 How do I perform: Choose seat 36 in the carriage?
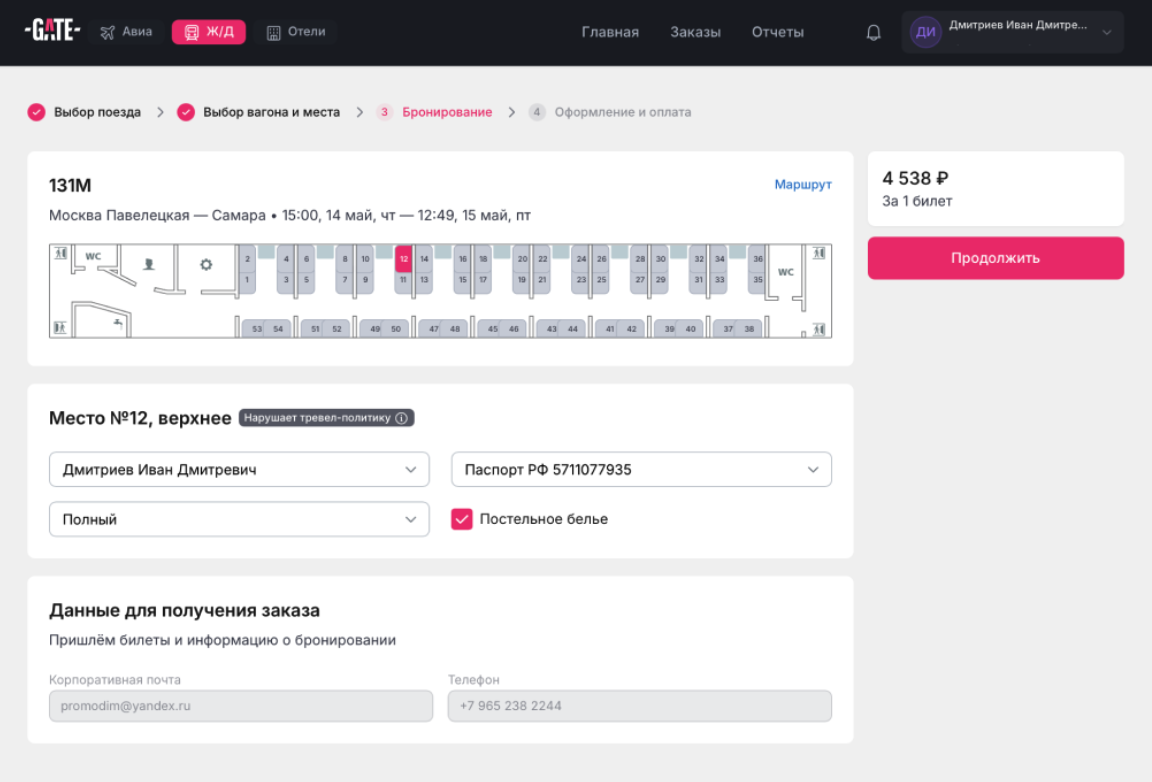tap(758, 259)
